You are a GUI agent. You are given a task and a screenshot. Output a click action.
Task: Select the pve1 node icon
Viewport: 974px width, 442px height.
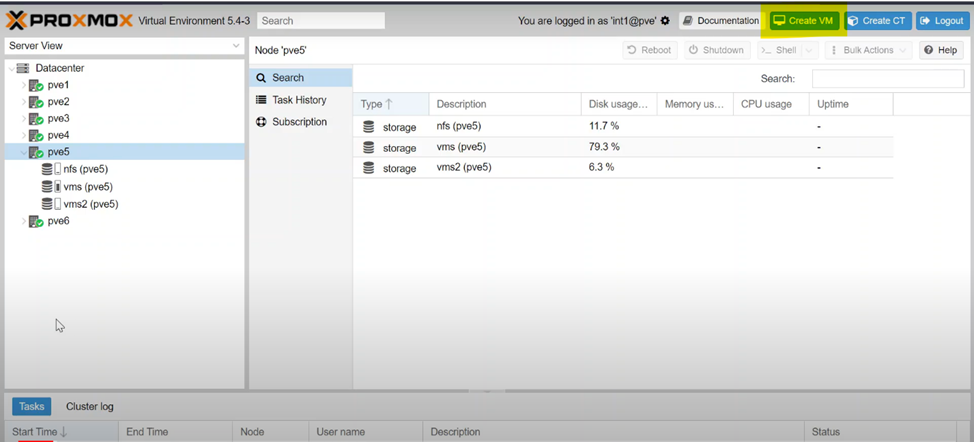pyautogui.click(x=36, y=85)
